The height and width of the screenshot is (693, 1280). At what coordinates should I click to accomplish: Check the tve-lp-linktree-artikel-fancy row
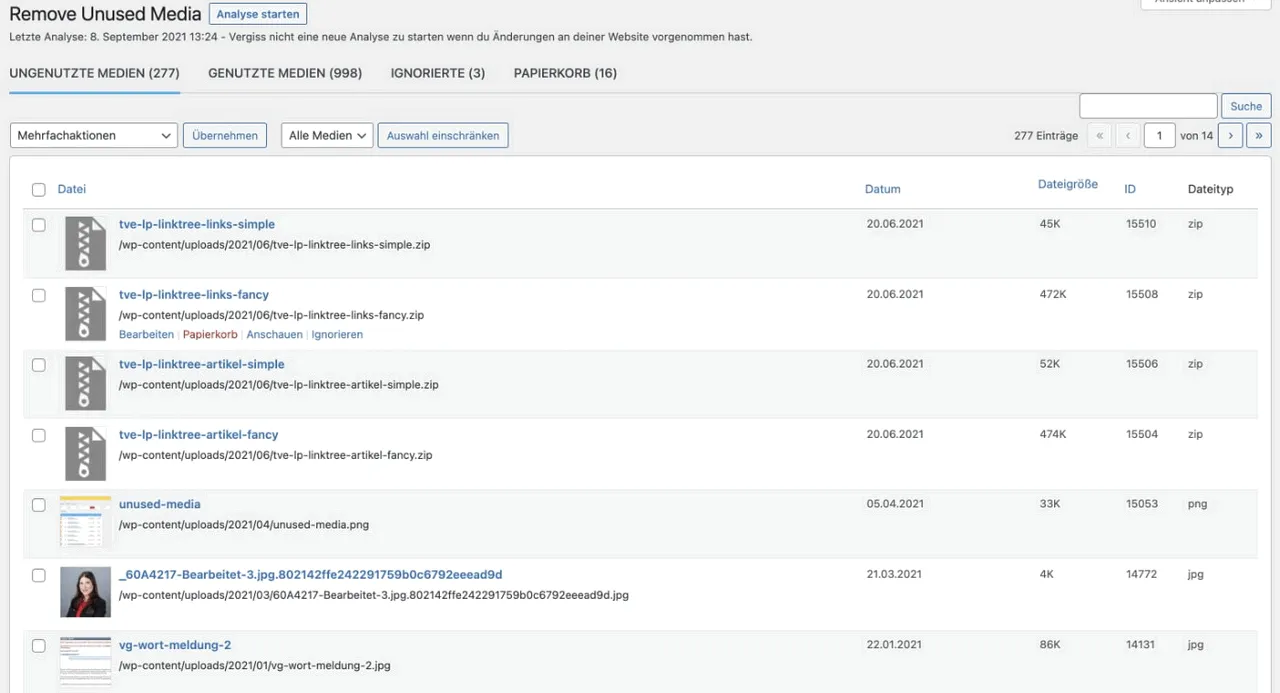[39, 435]
